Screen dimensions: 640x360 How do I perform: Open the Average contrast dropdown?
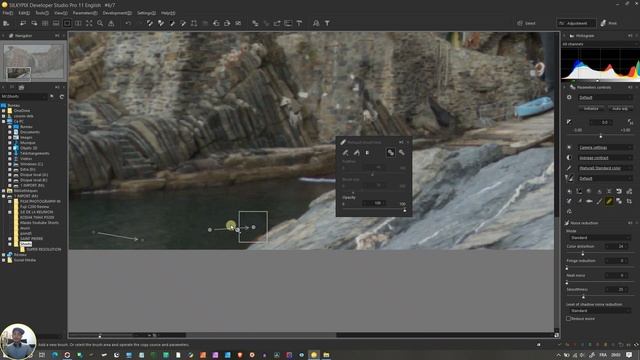click(x=605, y=158)
